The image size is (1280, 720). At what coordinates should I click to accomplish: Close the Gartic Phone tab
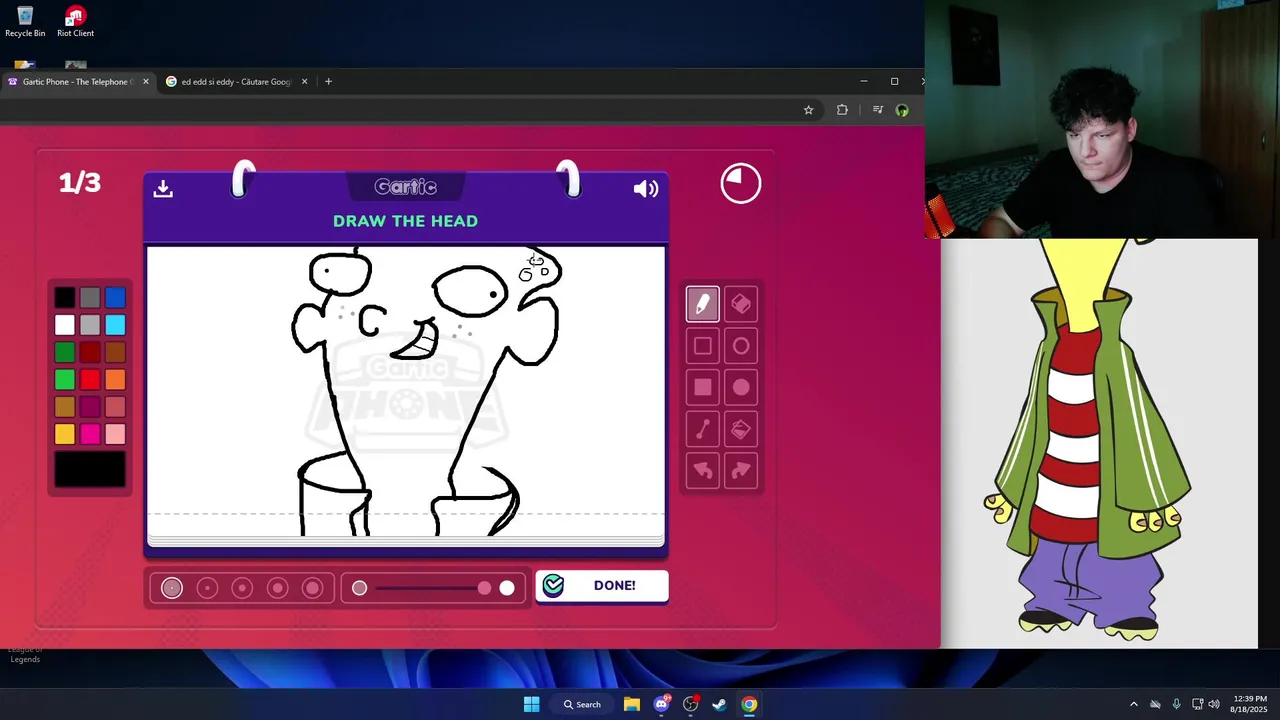[146, 82]
